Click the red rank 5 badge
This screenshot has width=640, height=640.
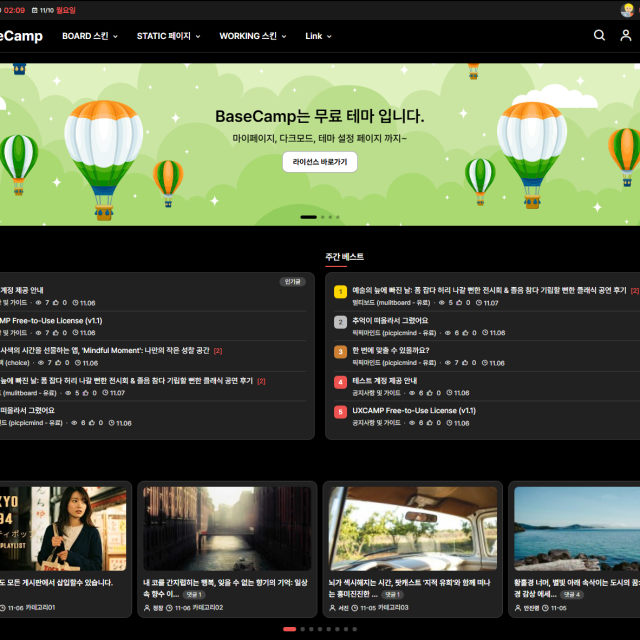[x=340, y=412]
